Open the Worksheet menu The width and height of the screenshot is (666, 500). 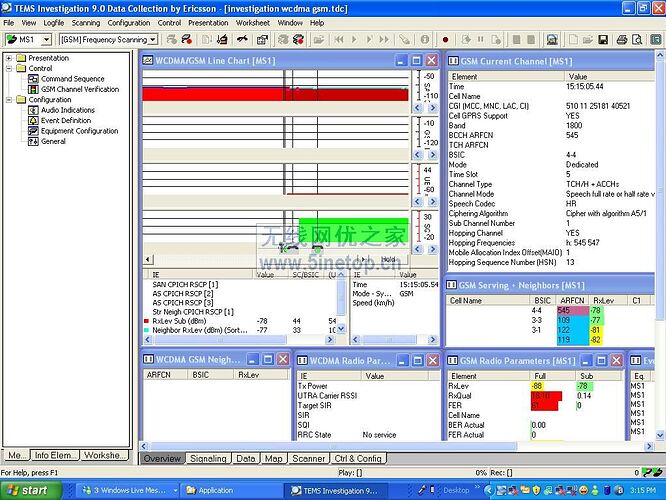252,22
